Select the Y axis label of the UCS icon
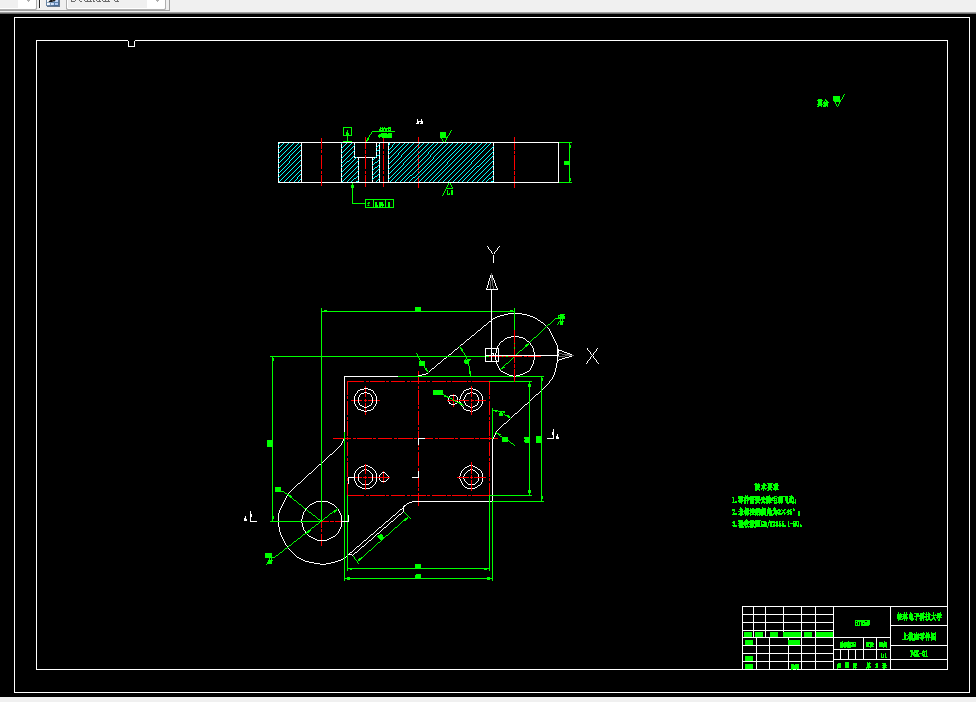Viewport: 976px width, 702px height. 493,253
